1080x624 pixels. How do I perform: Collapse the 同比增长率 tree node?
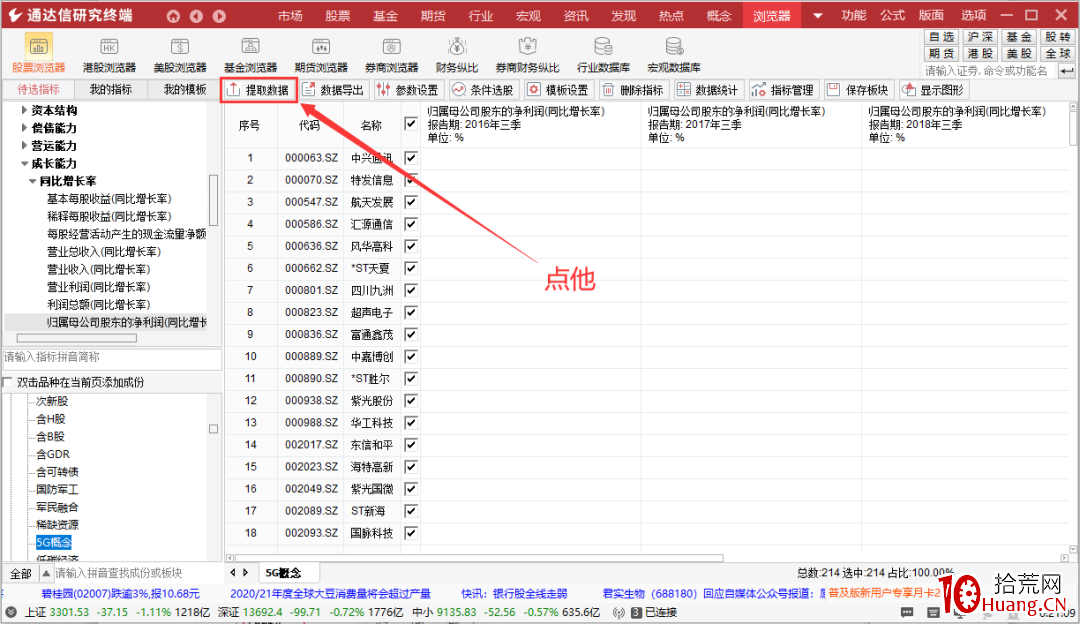pos(32,181)
